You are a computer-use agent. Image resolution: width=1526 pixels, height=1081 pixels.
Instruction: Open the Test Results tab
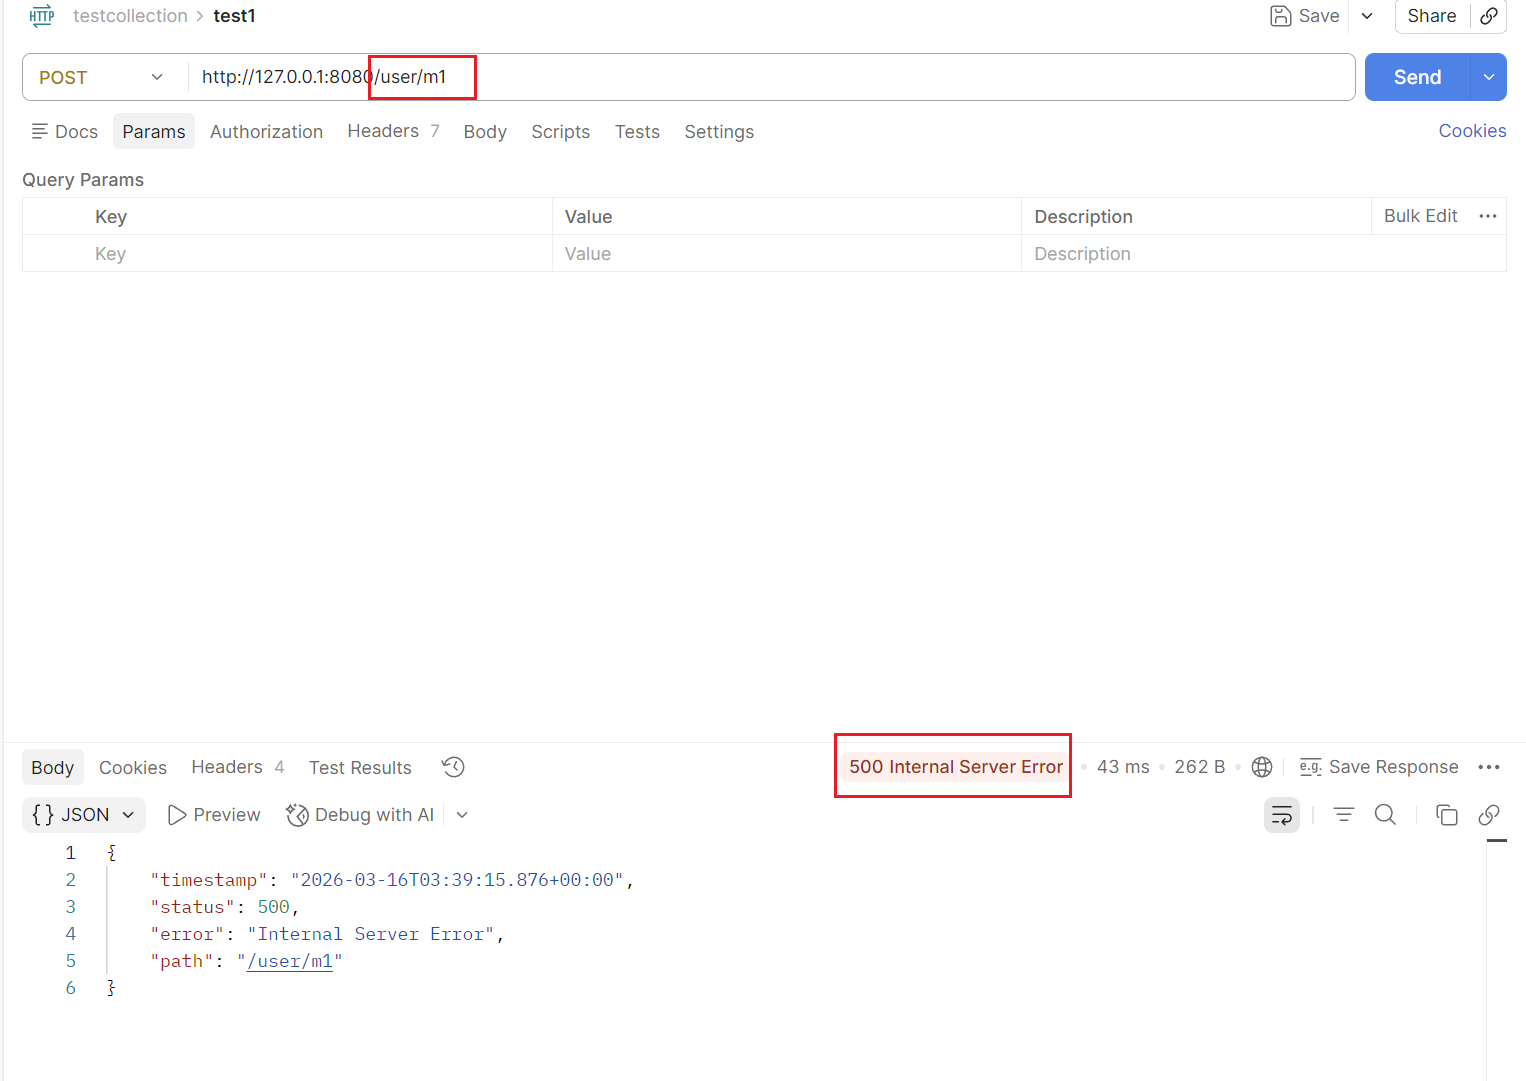[x=360, y=768]
